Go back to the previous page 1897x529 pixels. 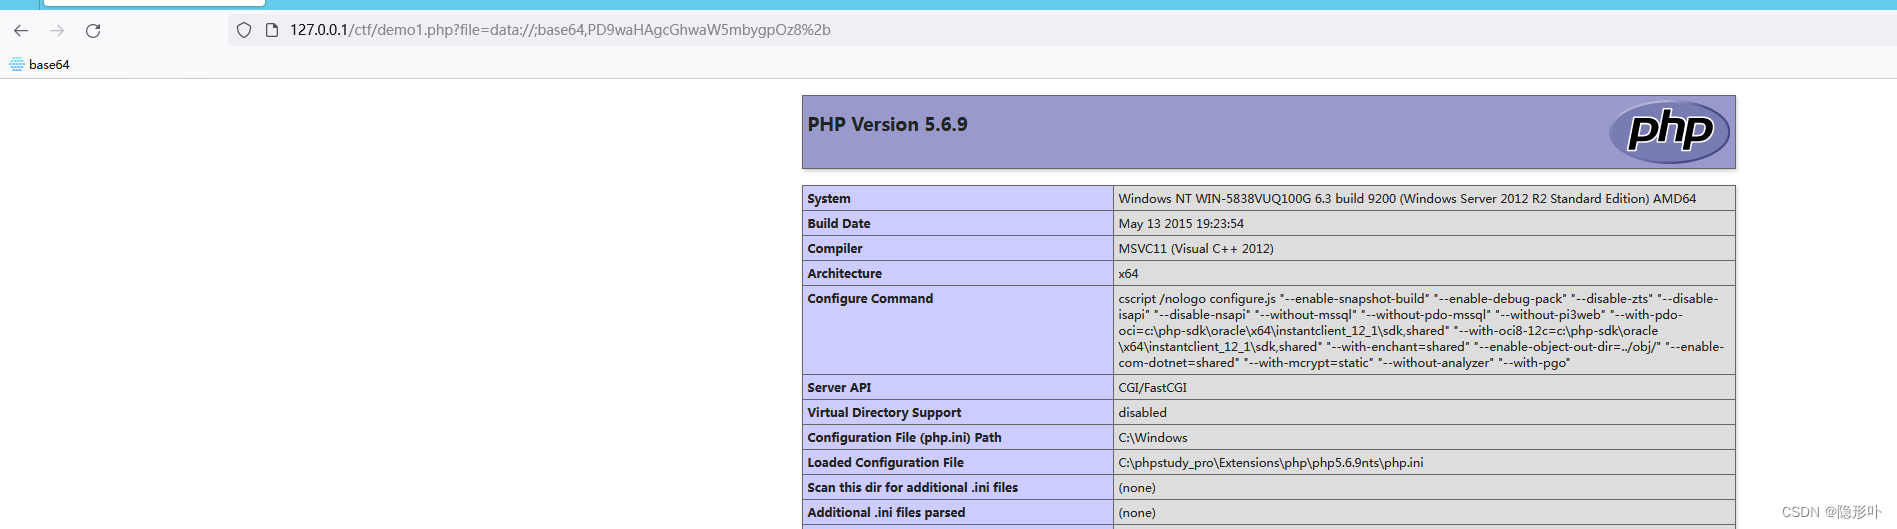coord(21,31)
